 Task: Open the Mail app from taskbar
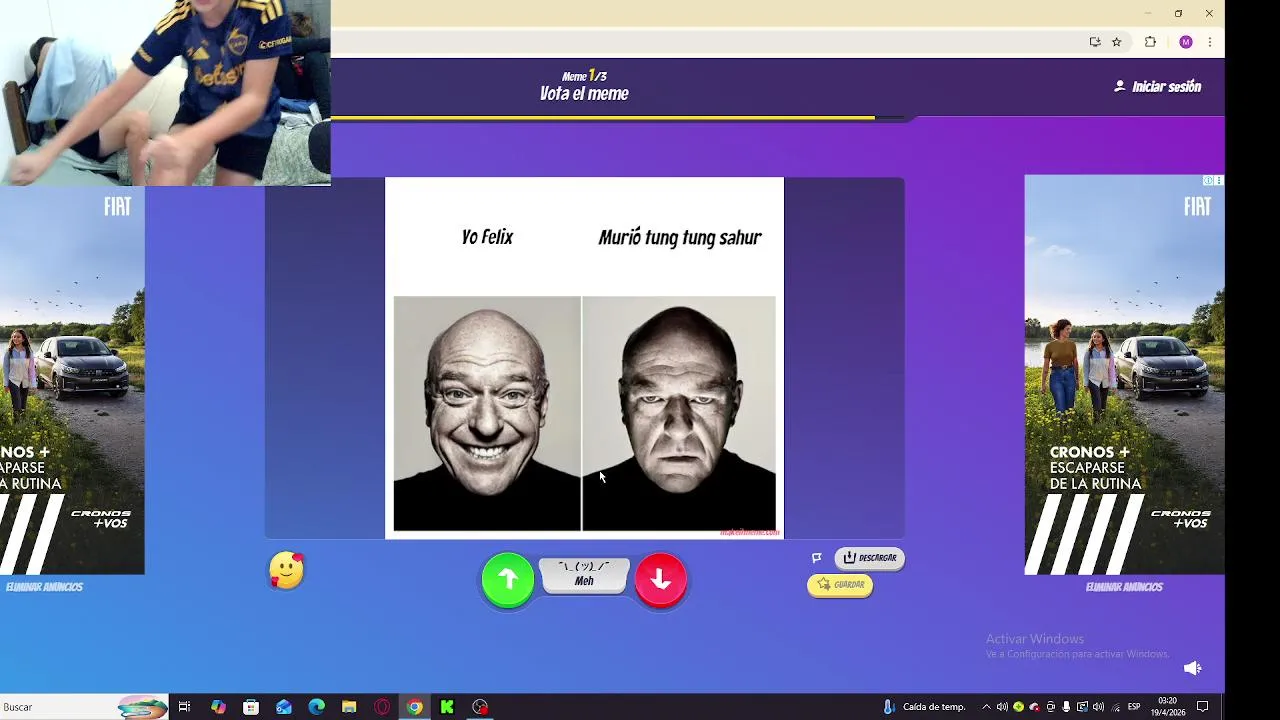(284, 707)
